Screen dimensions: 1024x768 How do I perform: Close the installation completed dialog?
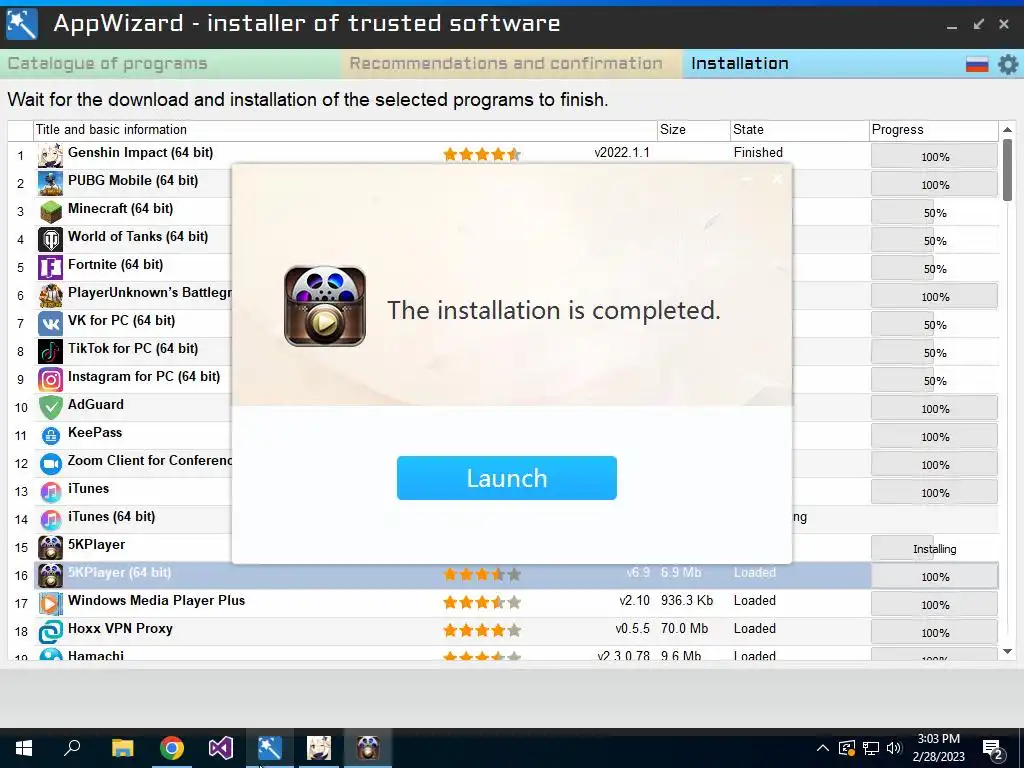[777, 178]
